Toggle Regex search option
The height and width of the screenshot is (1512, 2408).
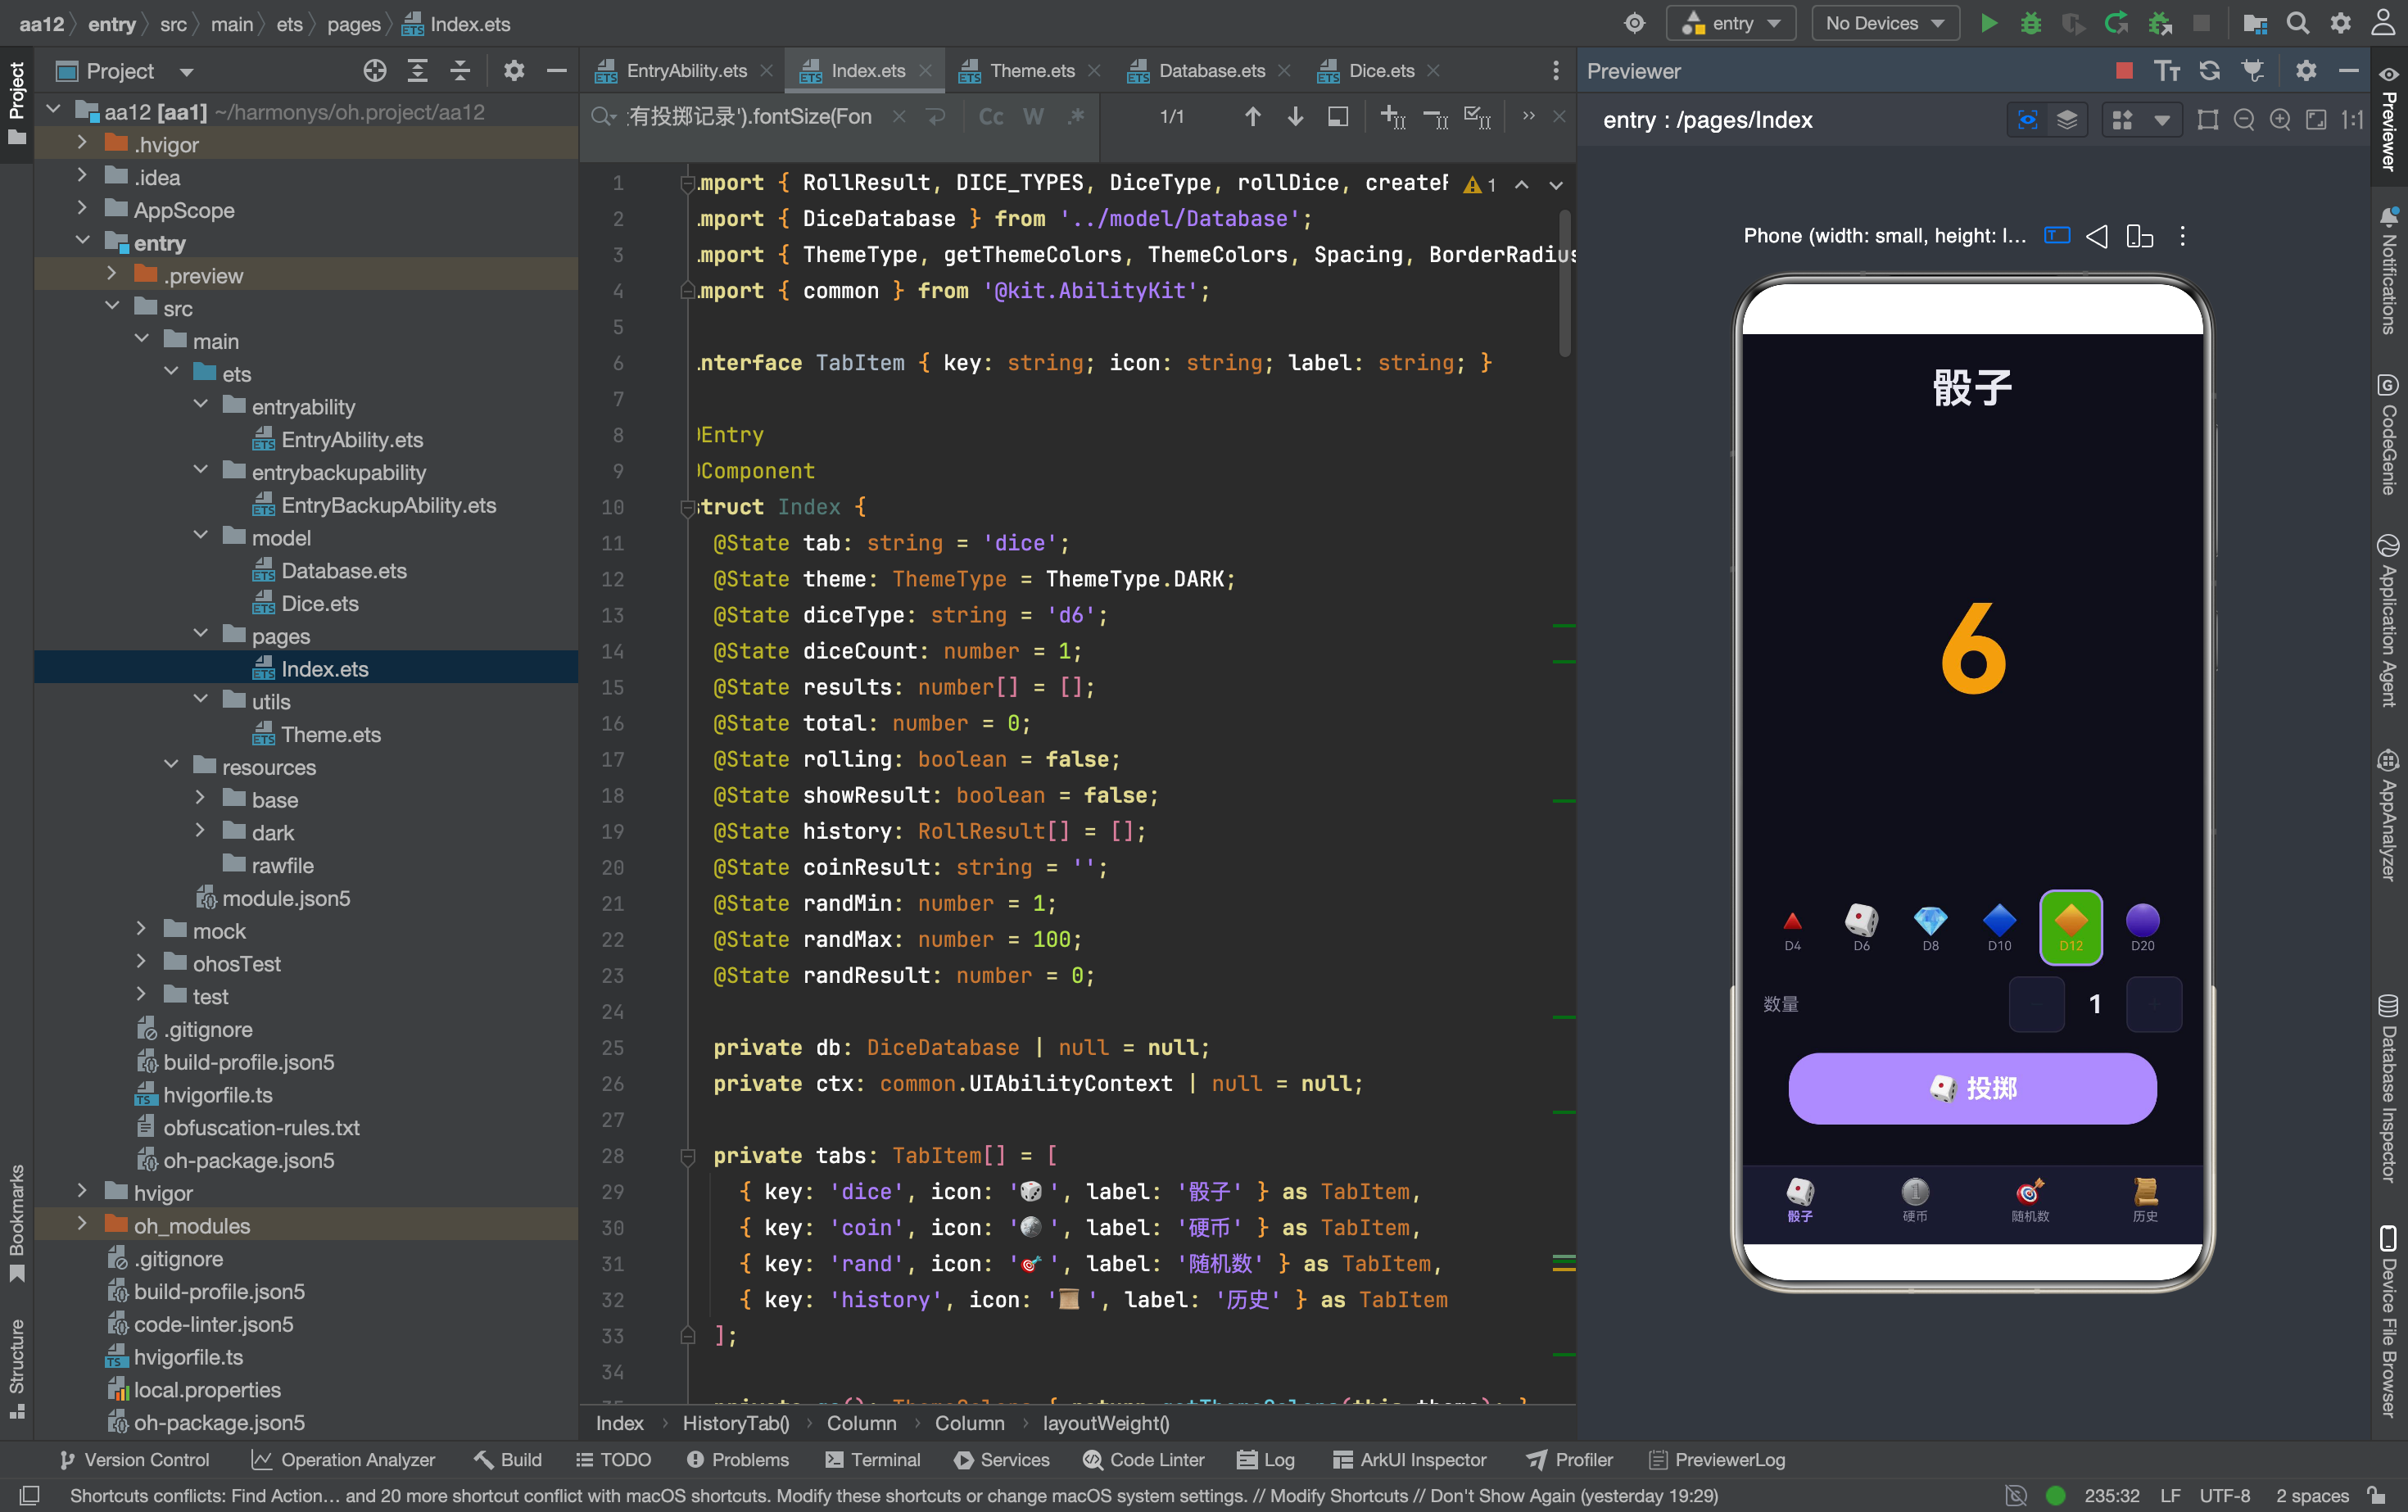pyautogui.click(x=1076, y=117)
